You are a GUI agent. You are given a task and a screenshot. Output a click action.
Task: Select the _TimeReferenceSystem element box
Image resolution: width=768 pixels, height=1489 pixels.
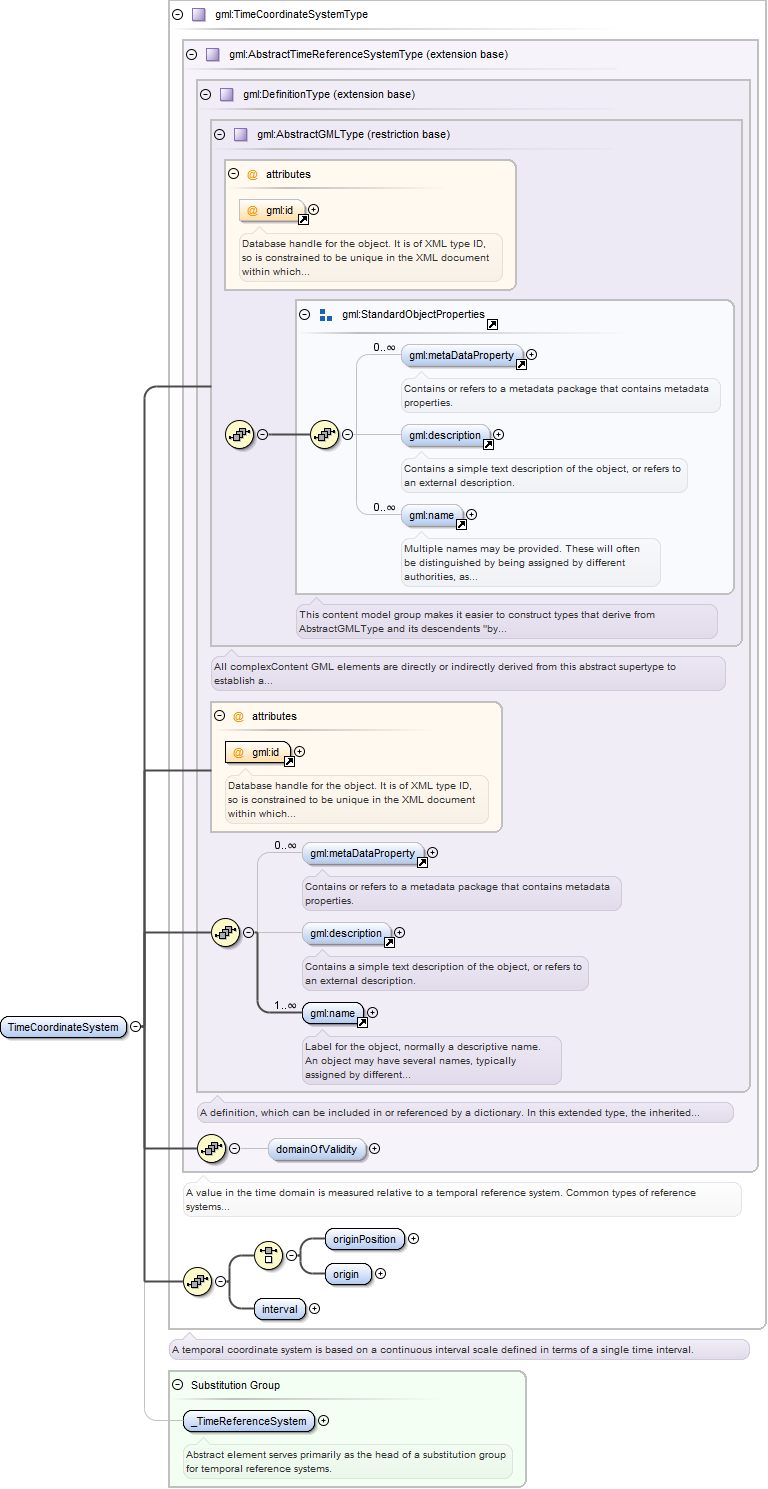[249, 1421]
